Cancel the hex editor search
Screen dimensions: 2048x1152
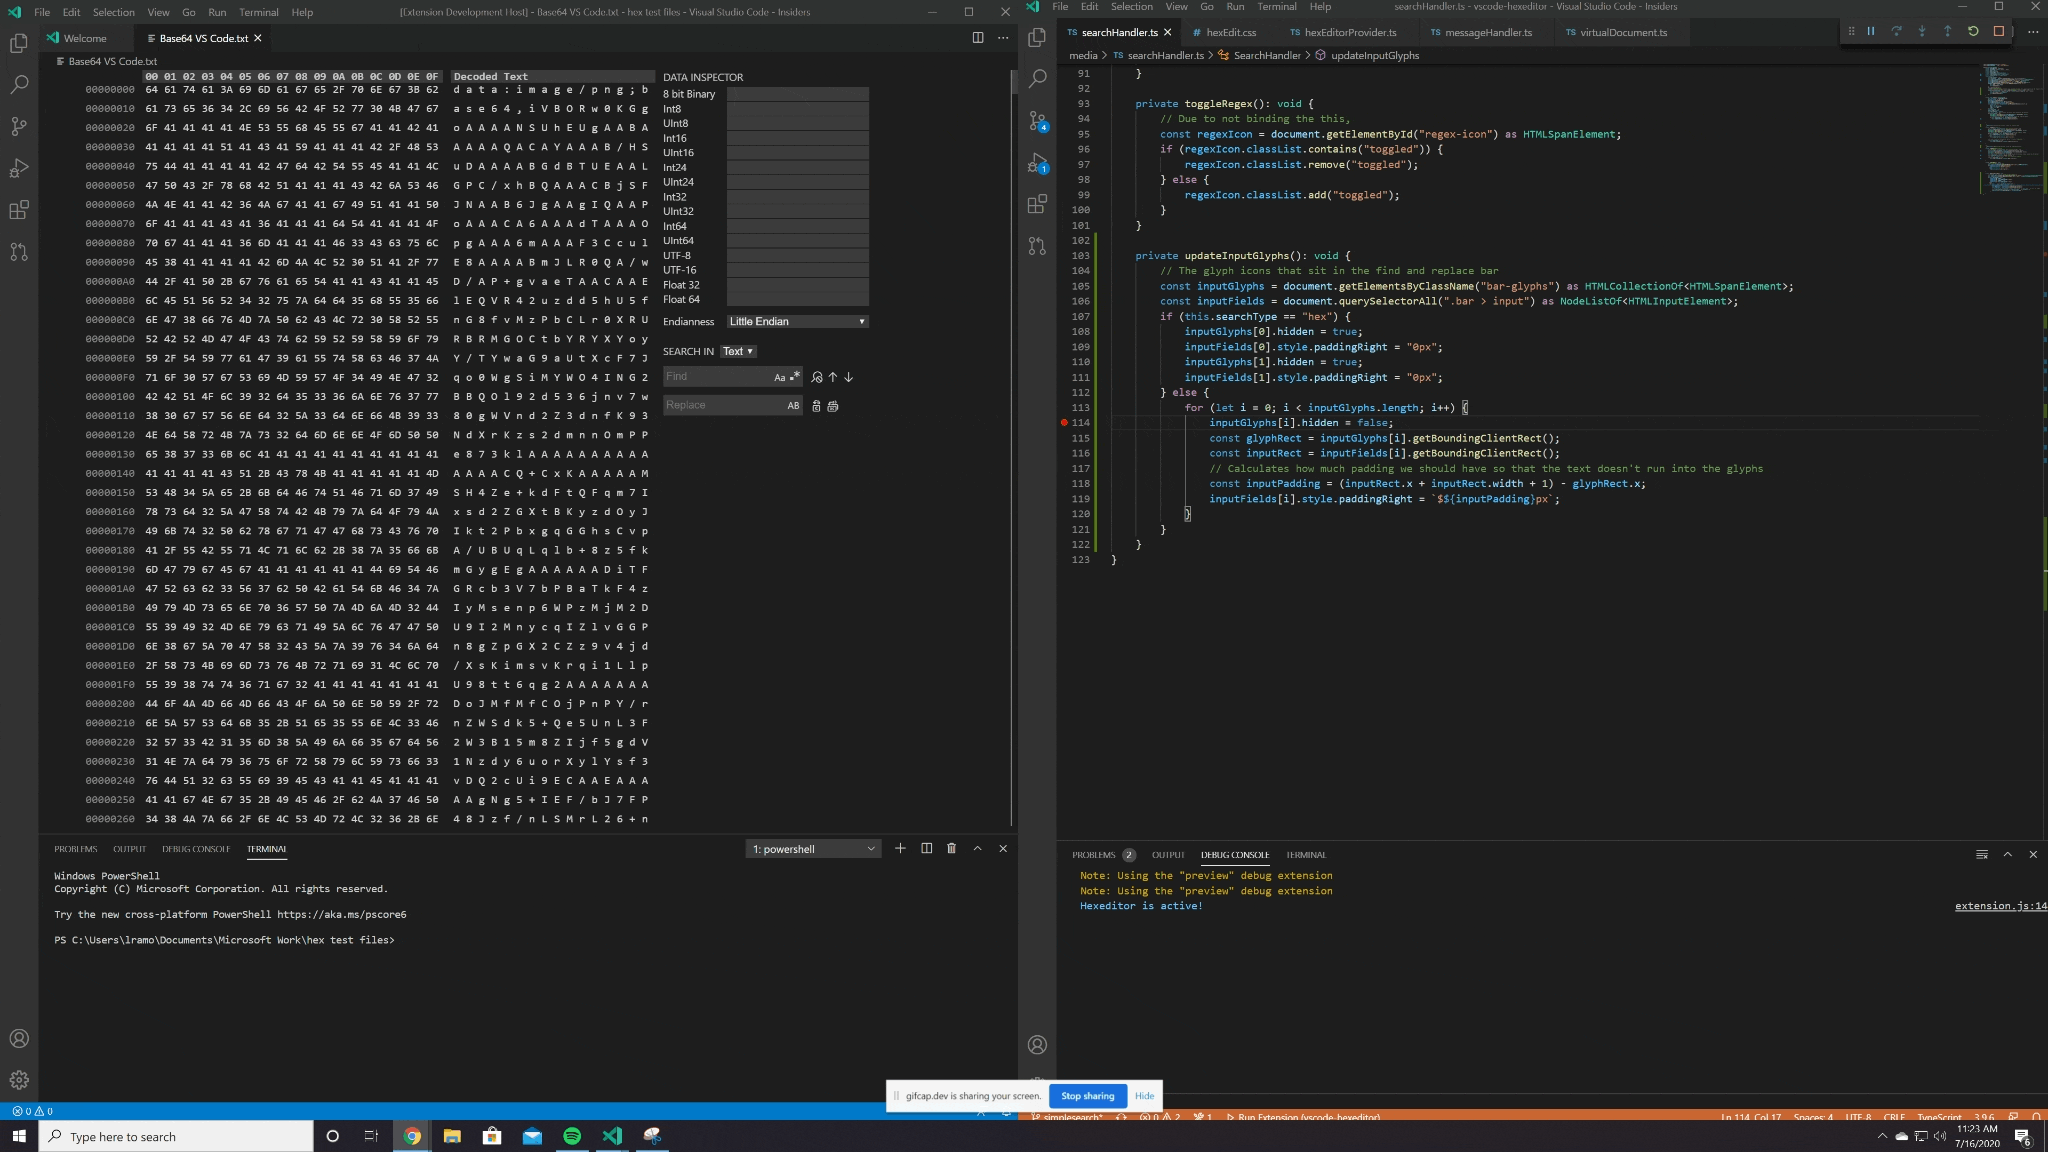(817, 377)
